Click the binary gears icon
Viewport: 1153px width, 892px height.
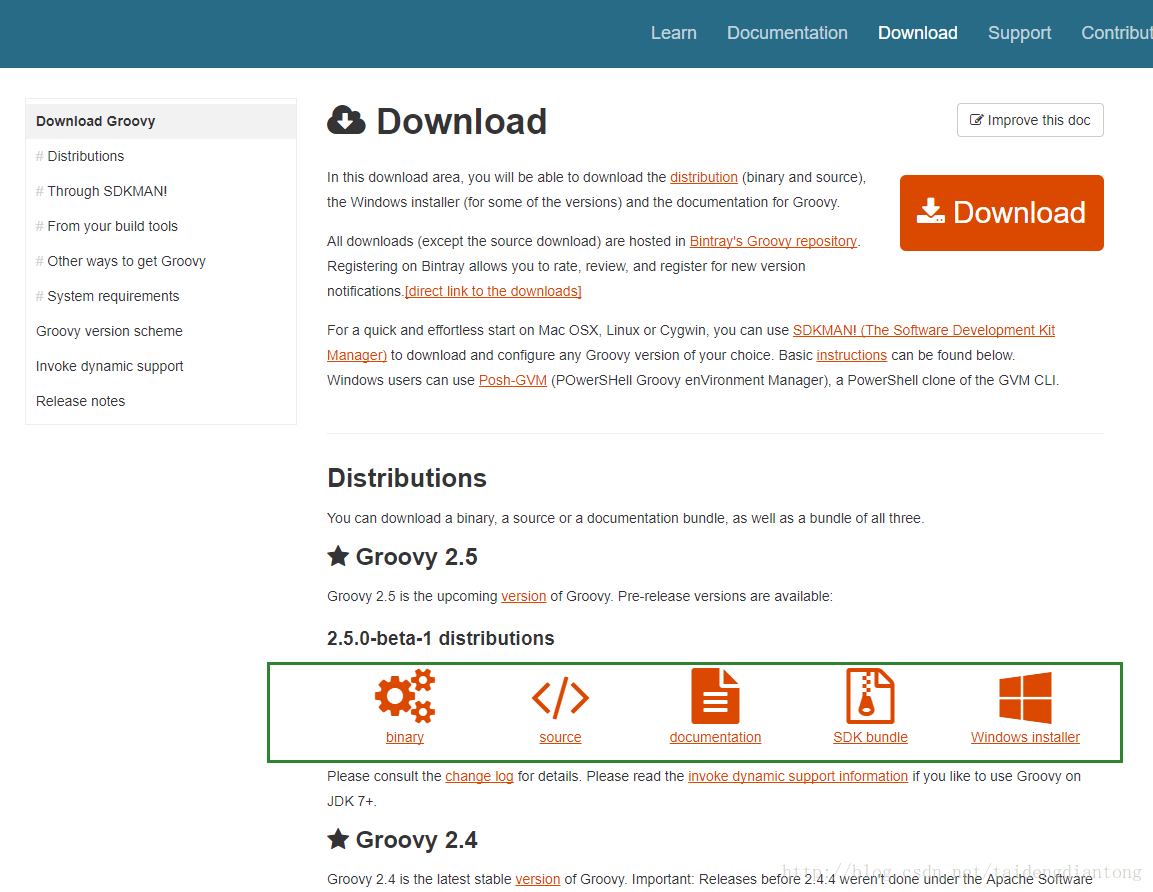[405, 696]
